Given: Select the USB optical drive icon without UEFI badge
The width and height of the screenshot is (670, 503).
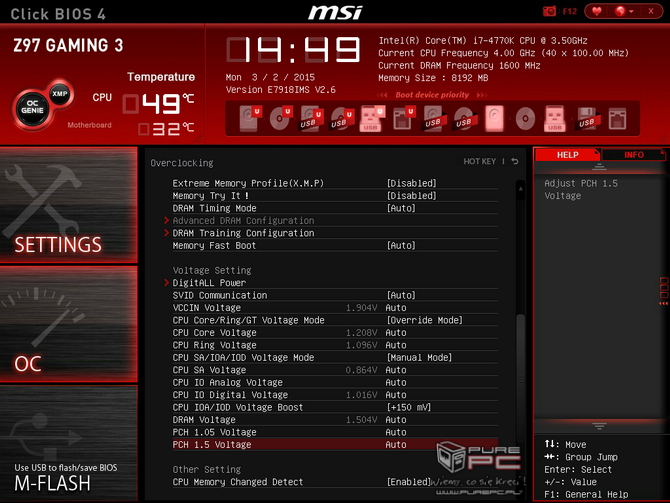Looking at the screenshot, I should click(465, 118).
